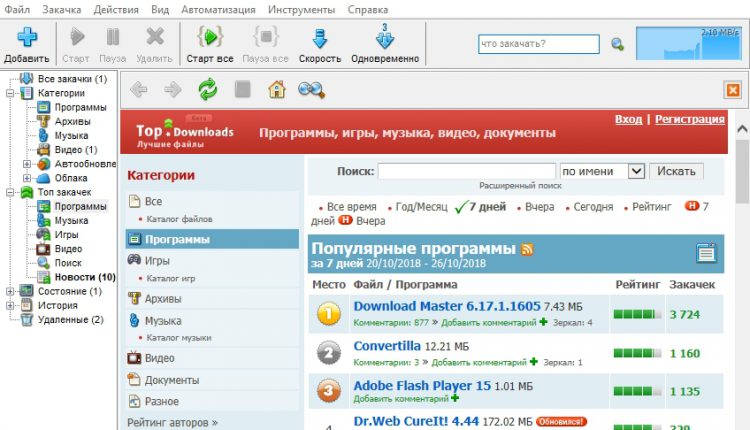Click the Вход login link
Viewport: 750px width, 430px height.
click(628, 119)
